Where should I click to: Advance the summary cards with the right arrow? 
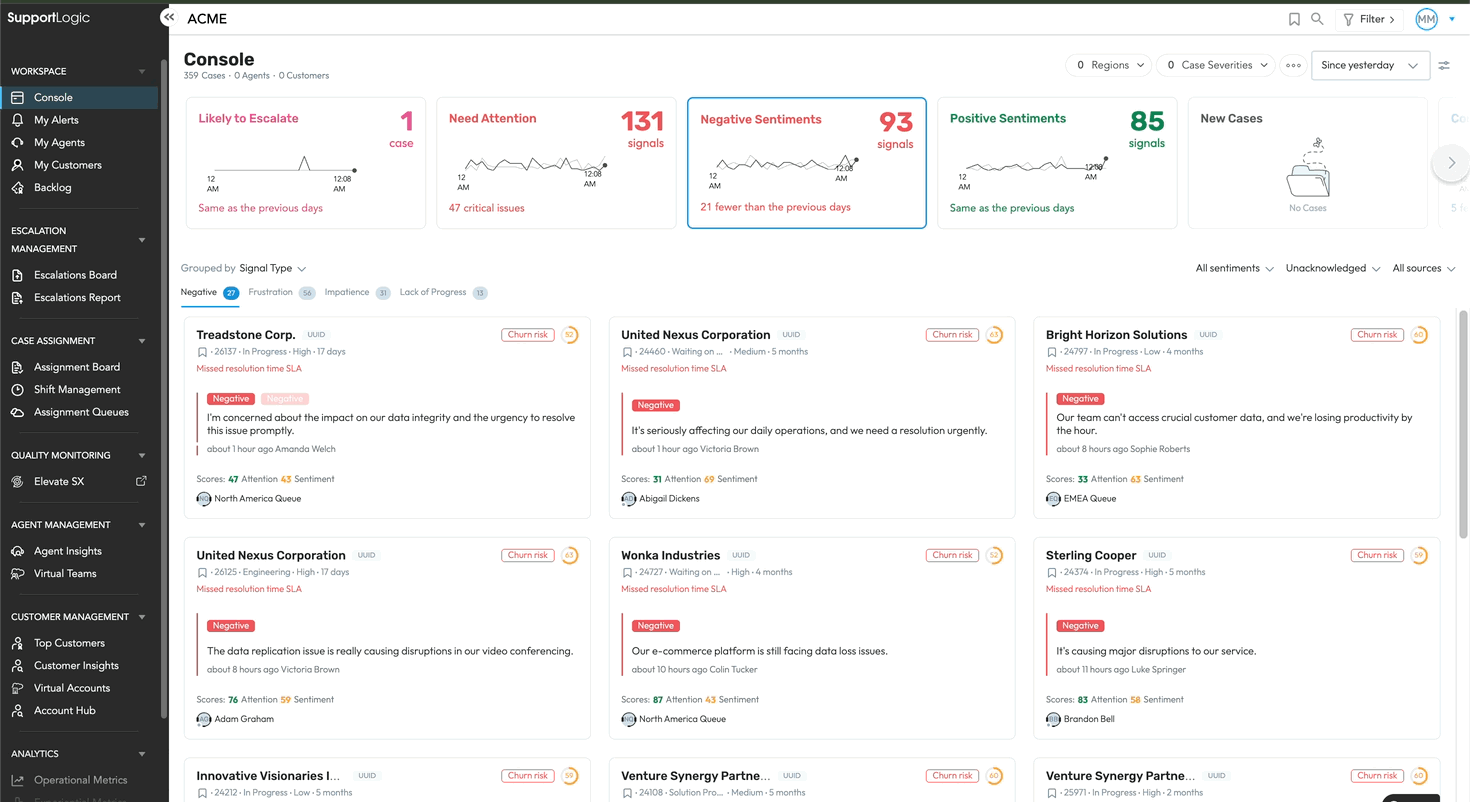click(x=1451, y=162)
